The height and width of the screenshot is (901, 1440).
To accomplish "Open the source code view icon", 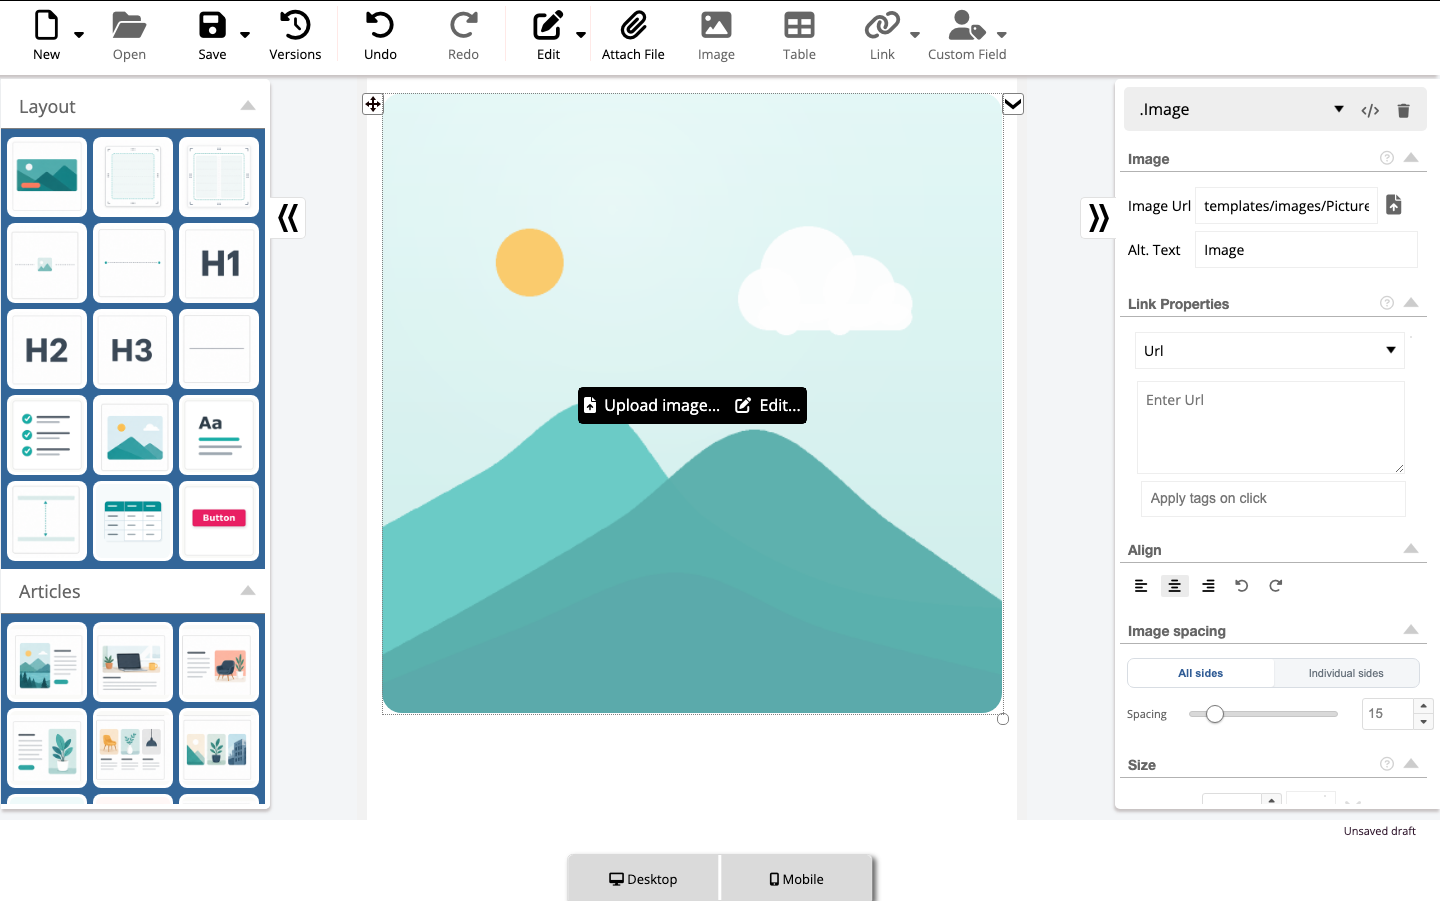I will tap(1370, 110).
